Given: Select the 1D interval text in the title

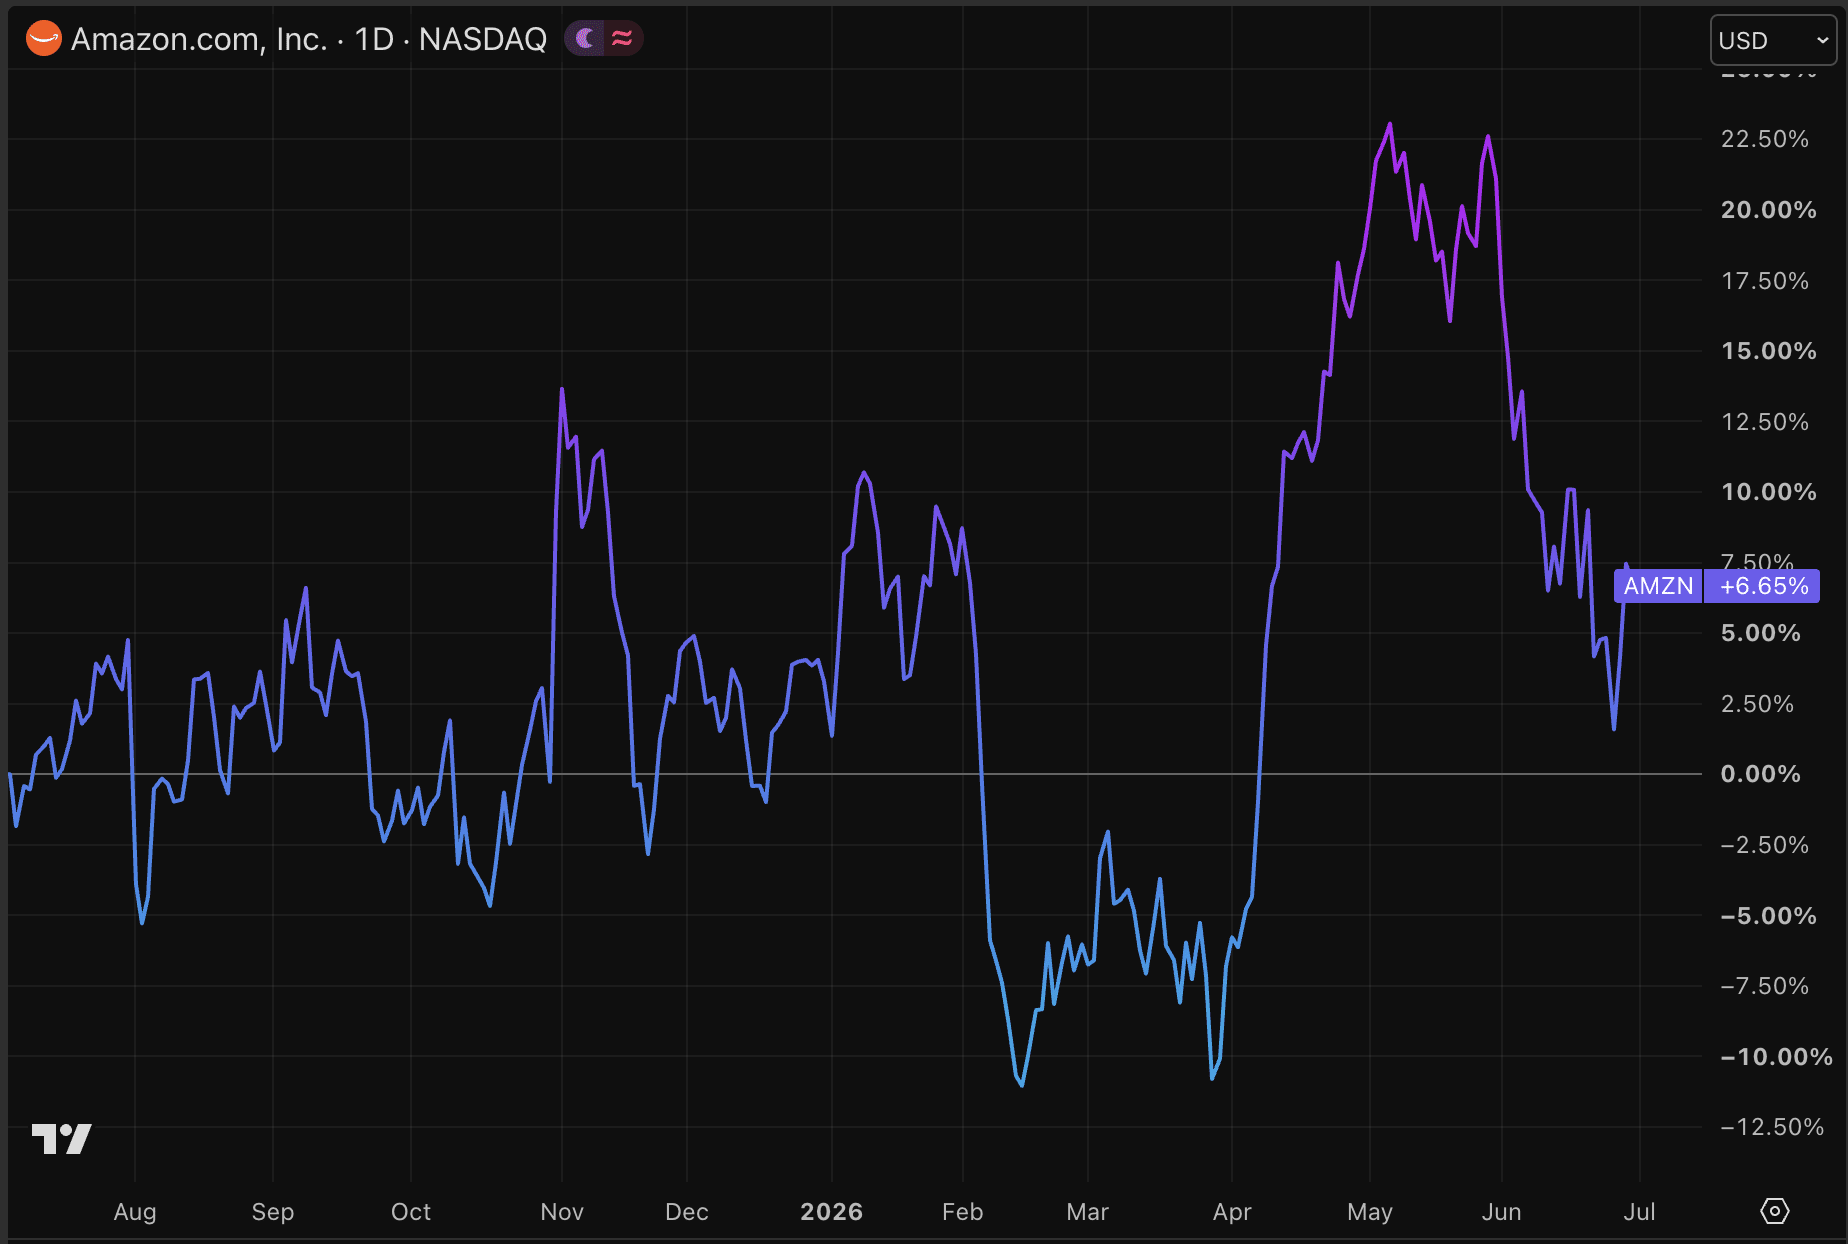Looking at the screenshot, I should [x=375, y=39].
